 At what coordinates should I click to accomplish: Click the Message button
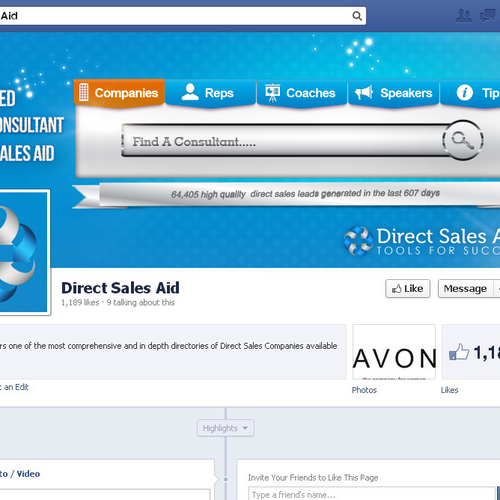click(465, 288)
